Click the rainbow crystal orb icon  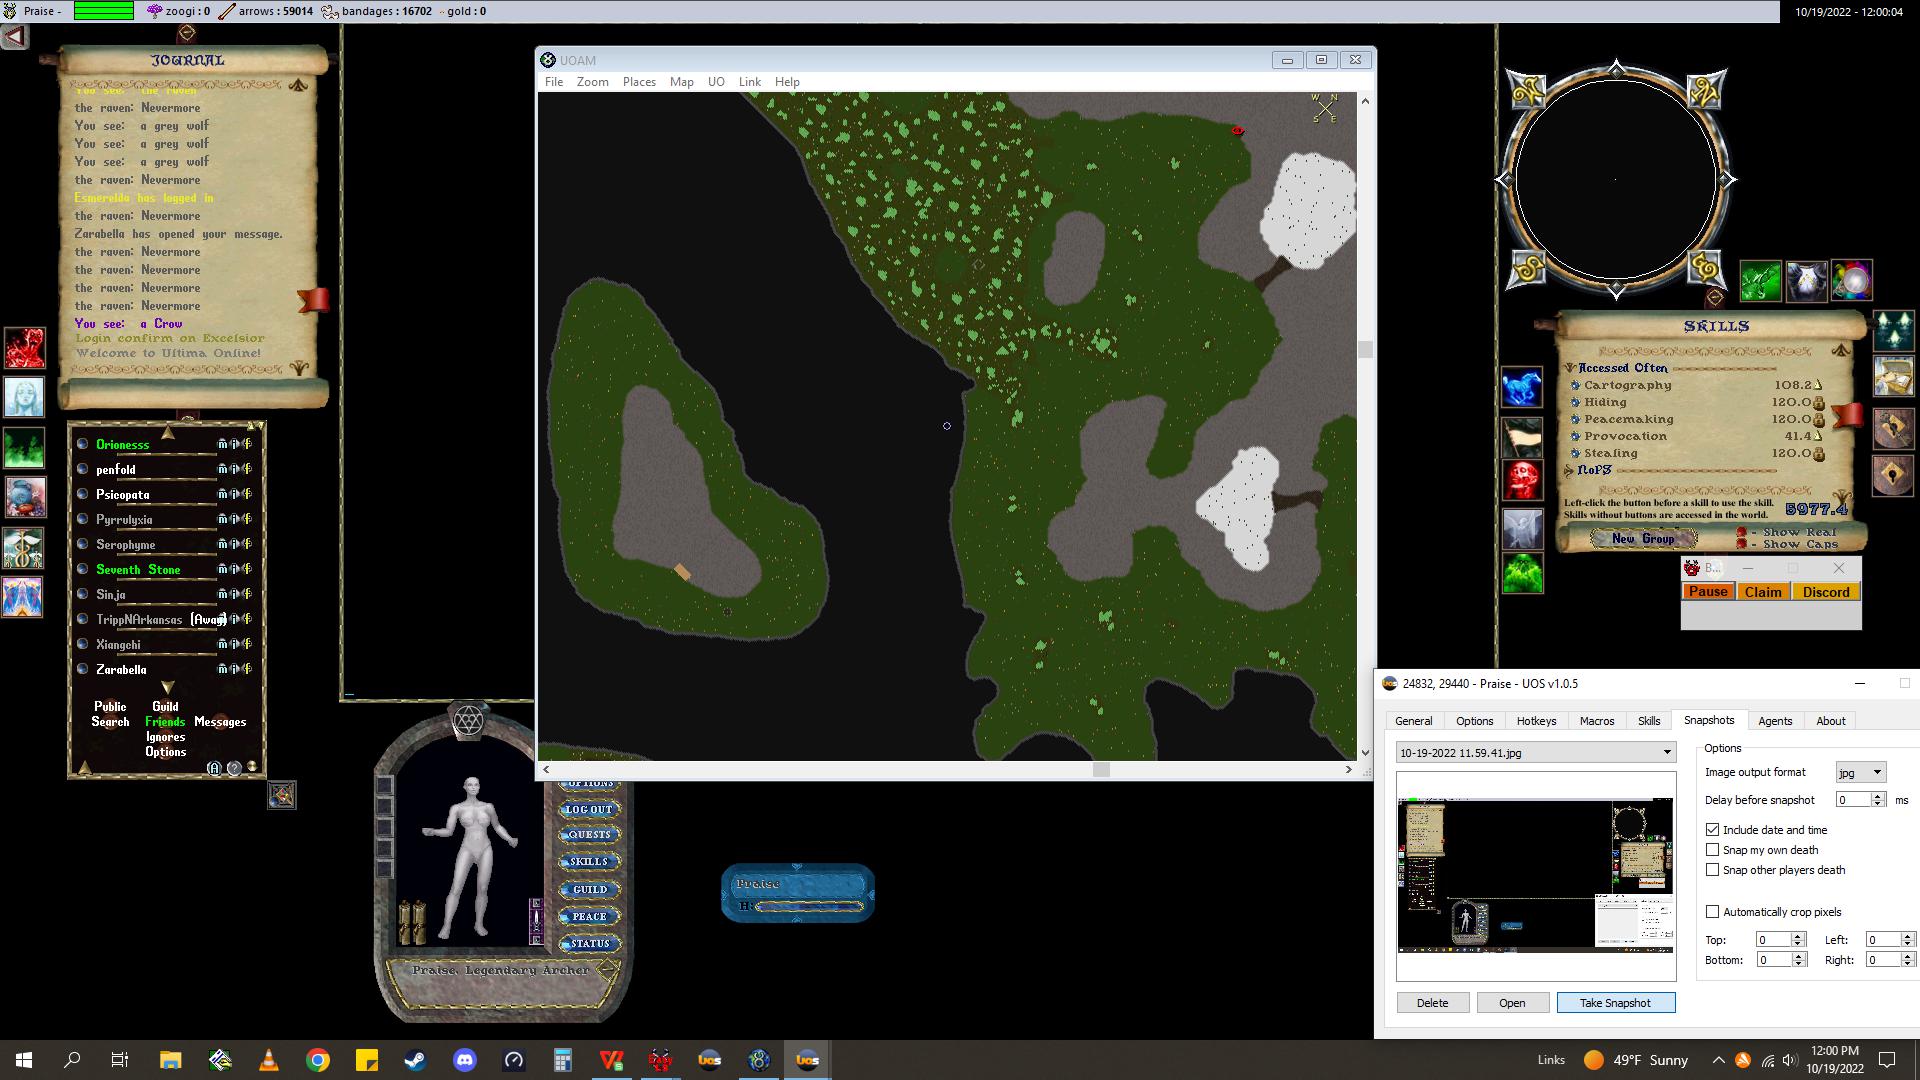pyautogui.click(x=1852, y=281)
